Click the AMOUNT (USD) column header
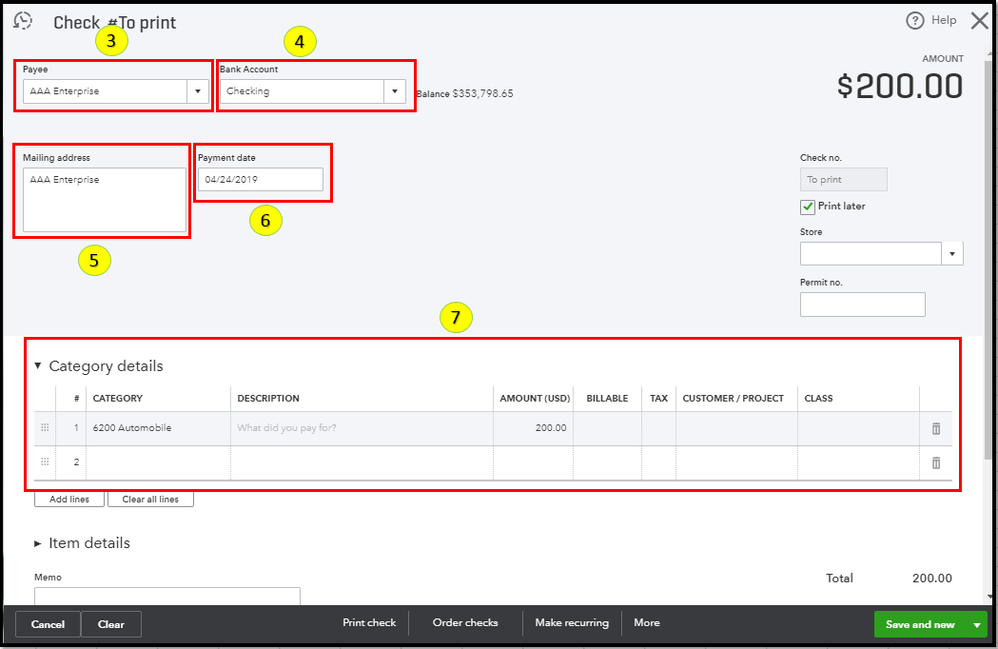 tap(535, 398)
